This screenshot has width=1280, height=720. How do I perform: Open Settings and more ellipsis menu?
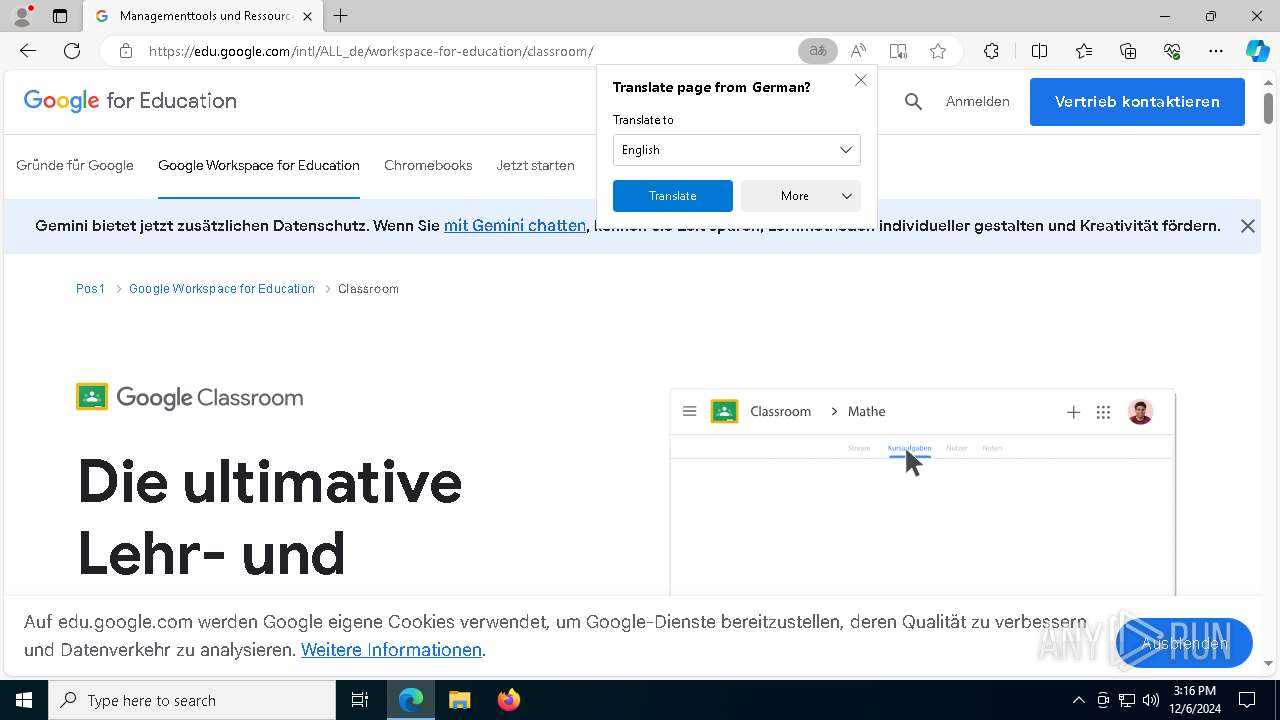[x=1216, y=51]
